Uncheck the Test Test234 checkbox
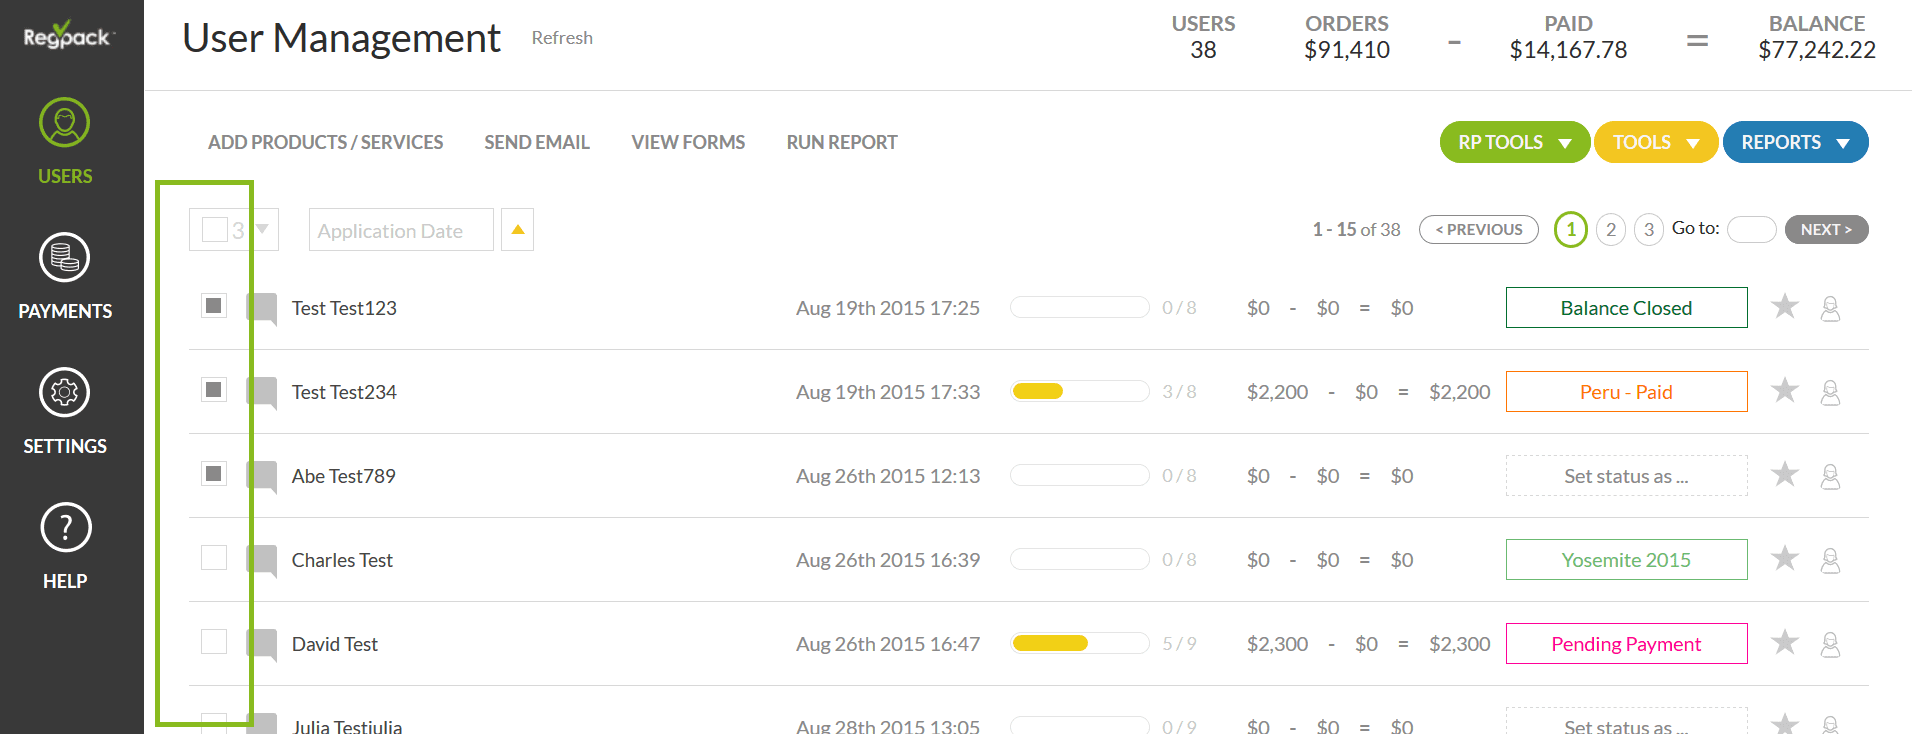The width and height of the screenshot is (1912, 734). click(x=214, y=390)
